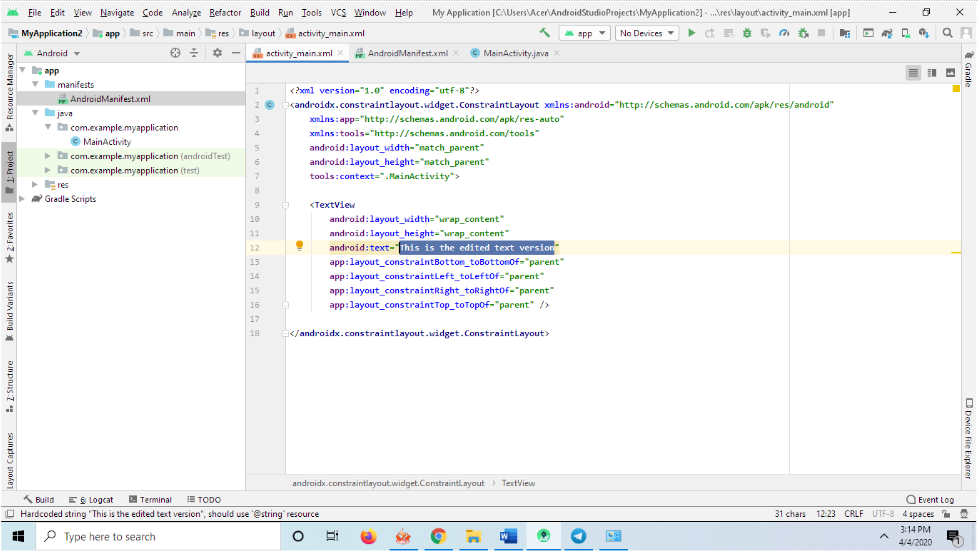Open the Event Log button
This screenshot has width=978, height=551.
(930, 499)
